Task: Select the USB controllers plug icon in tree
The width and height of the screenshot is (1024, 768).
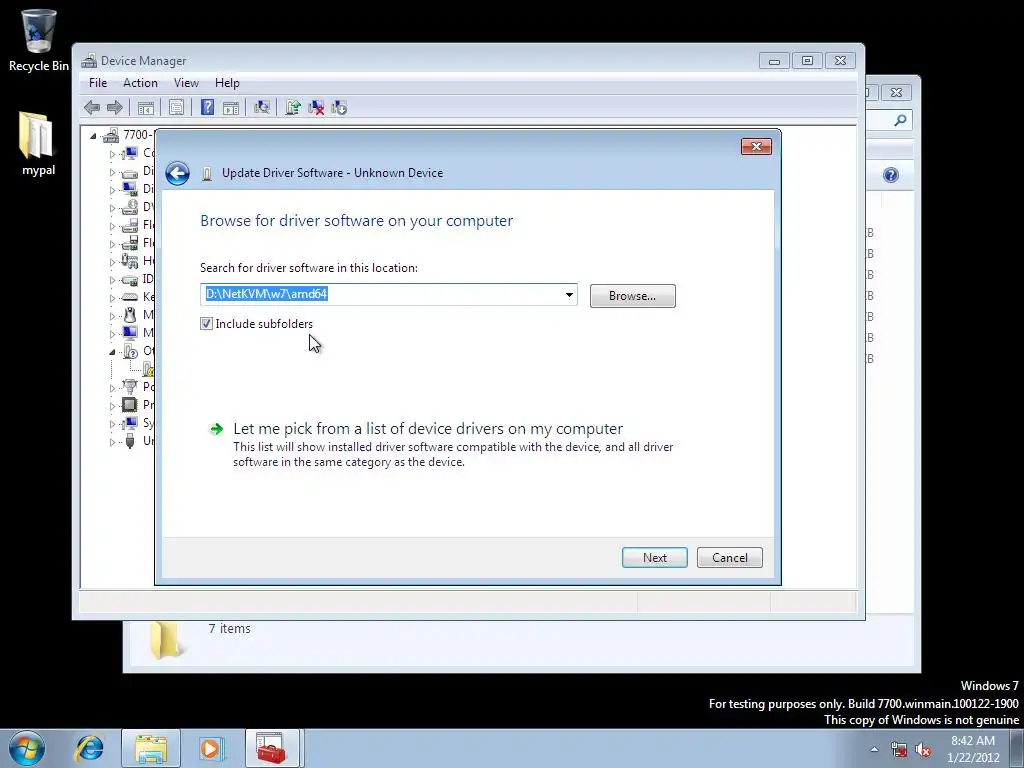Action: tap(130, 441)
